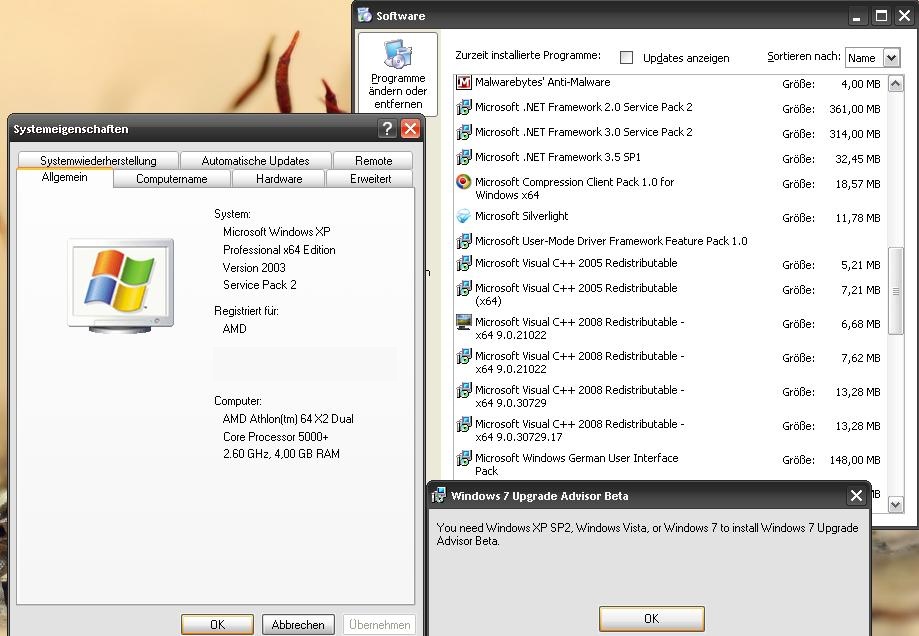Viewport: 919px width, 636px height.
Task: Click the Windows 7 Upgrade Advisor title icon
Action: (438, 496)
